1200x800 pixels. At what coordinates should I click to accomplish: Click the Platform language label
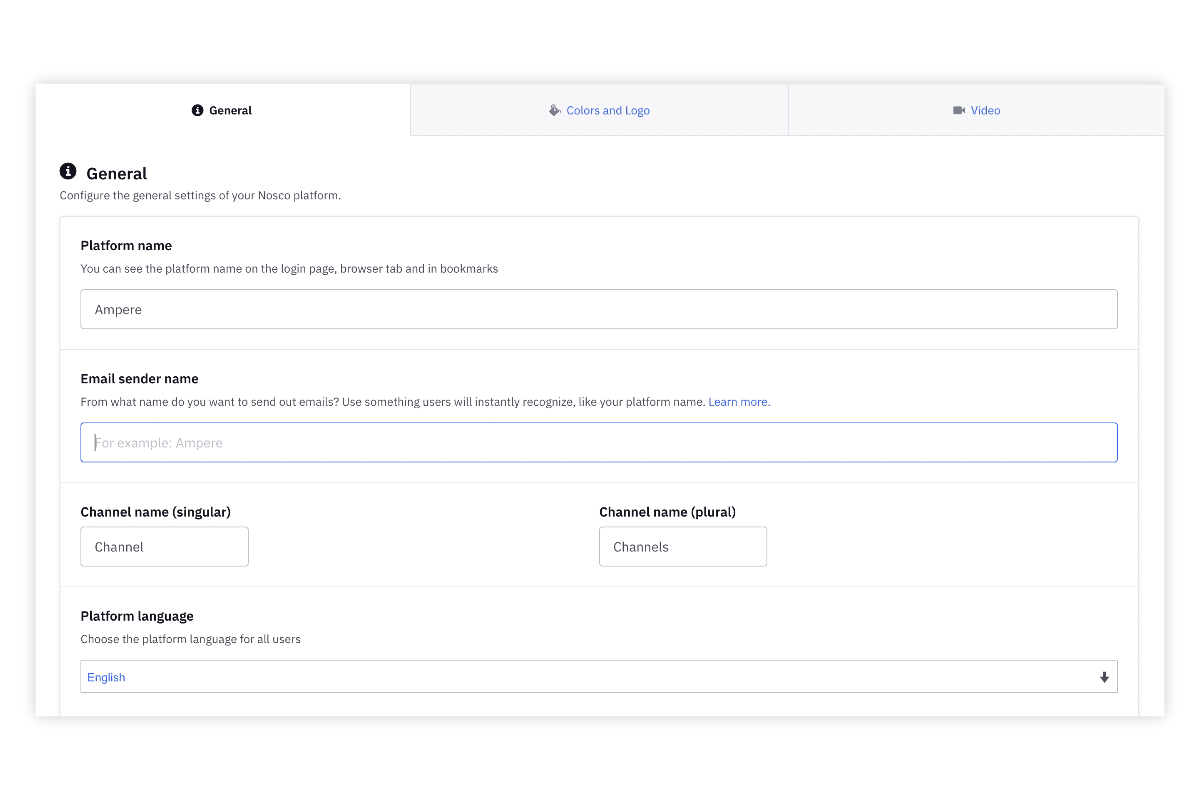[137, 616]
